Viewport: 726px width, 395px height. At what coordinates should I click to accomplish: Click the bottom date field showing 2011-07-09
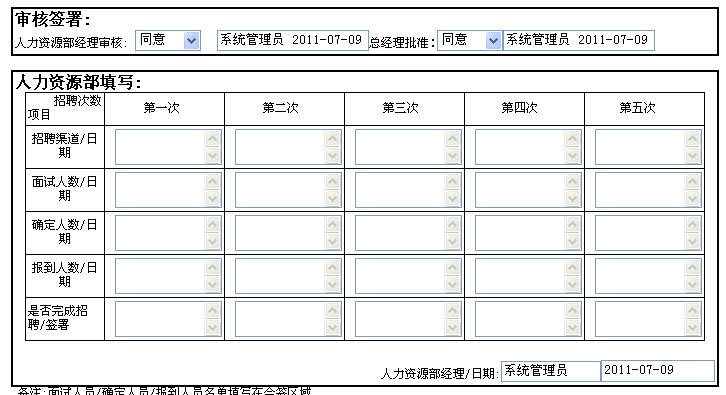(657, 371)
